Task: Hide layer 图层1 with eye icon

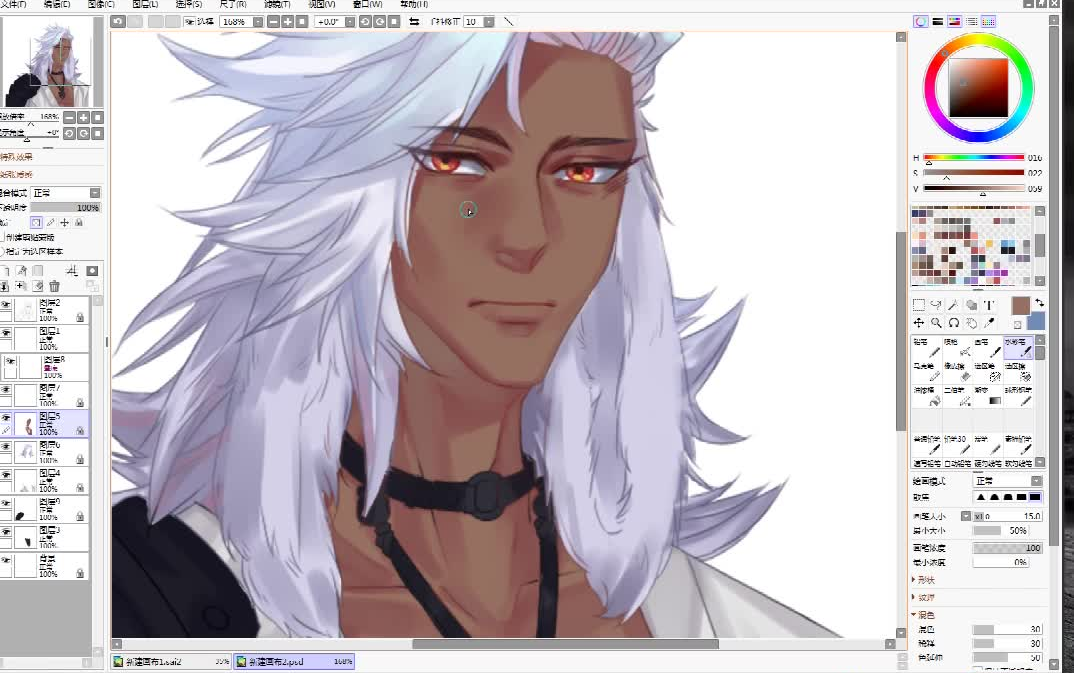Action: tap(5, 333)
